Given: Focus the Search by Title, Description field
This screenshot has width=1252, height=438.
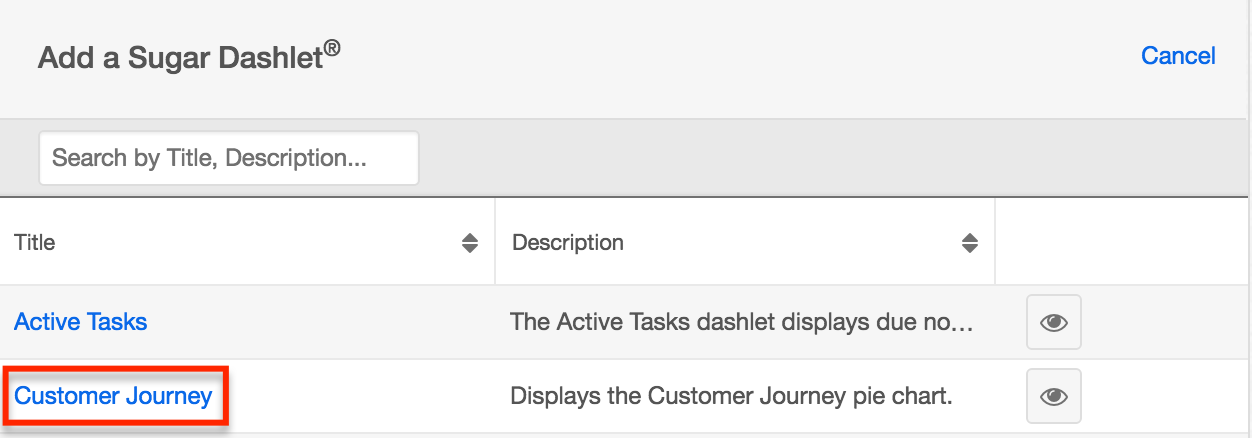Looking at the screenshot, I should coord(228,158).
